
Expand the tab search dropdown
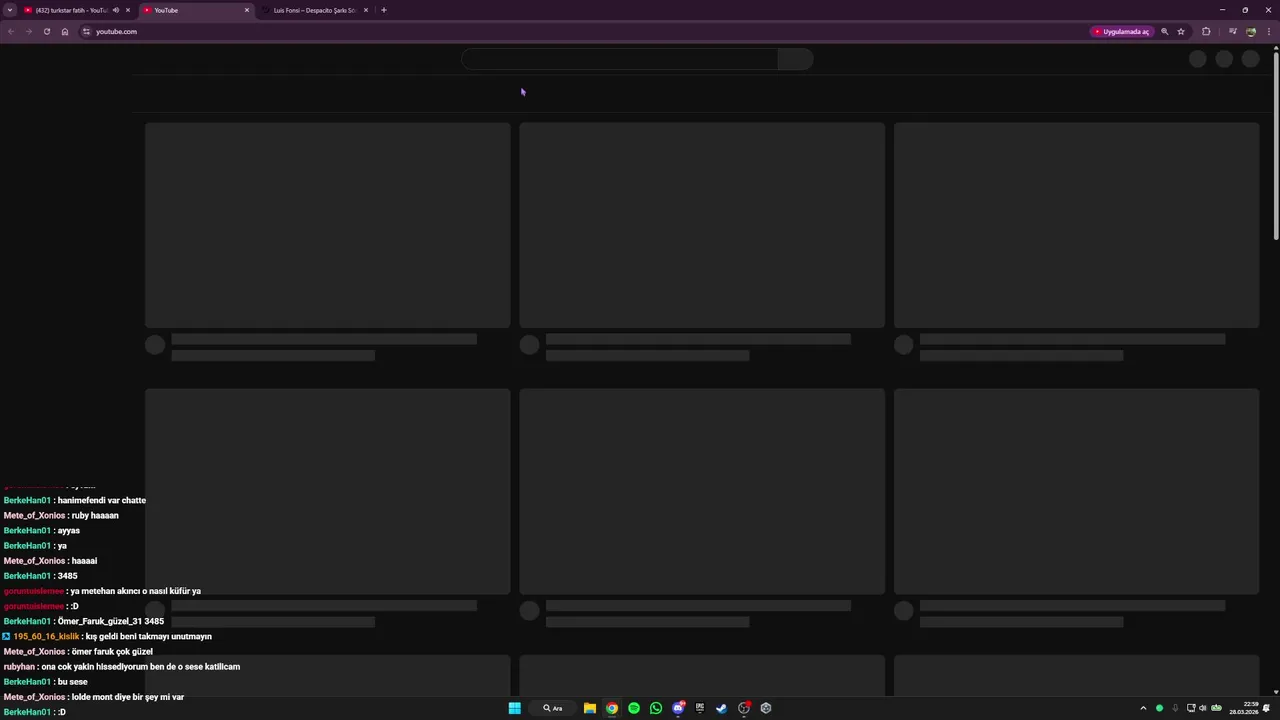point(10,10)
